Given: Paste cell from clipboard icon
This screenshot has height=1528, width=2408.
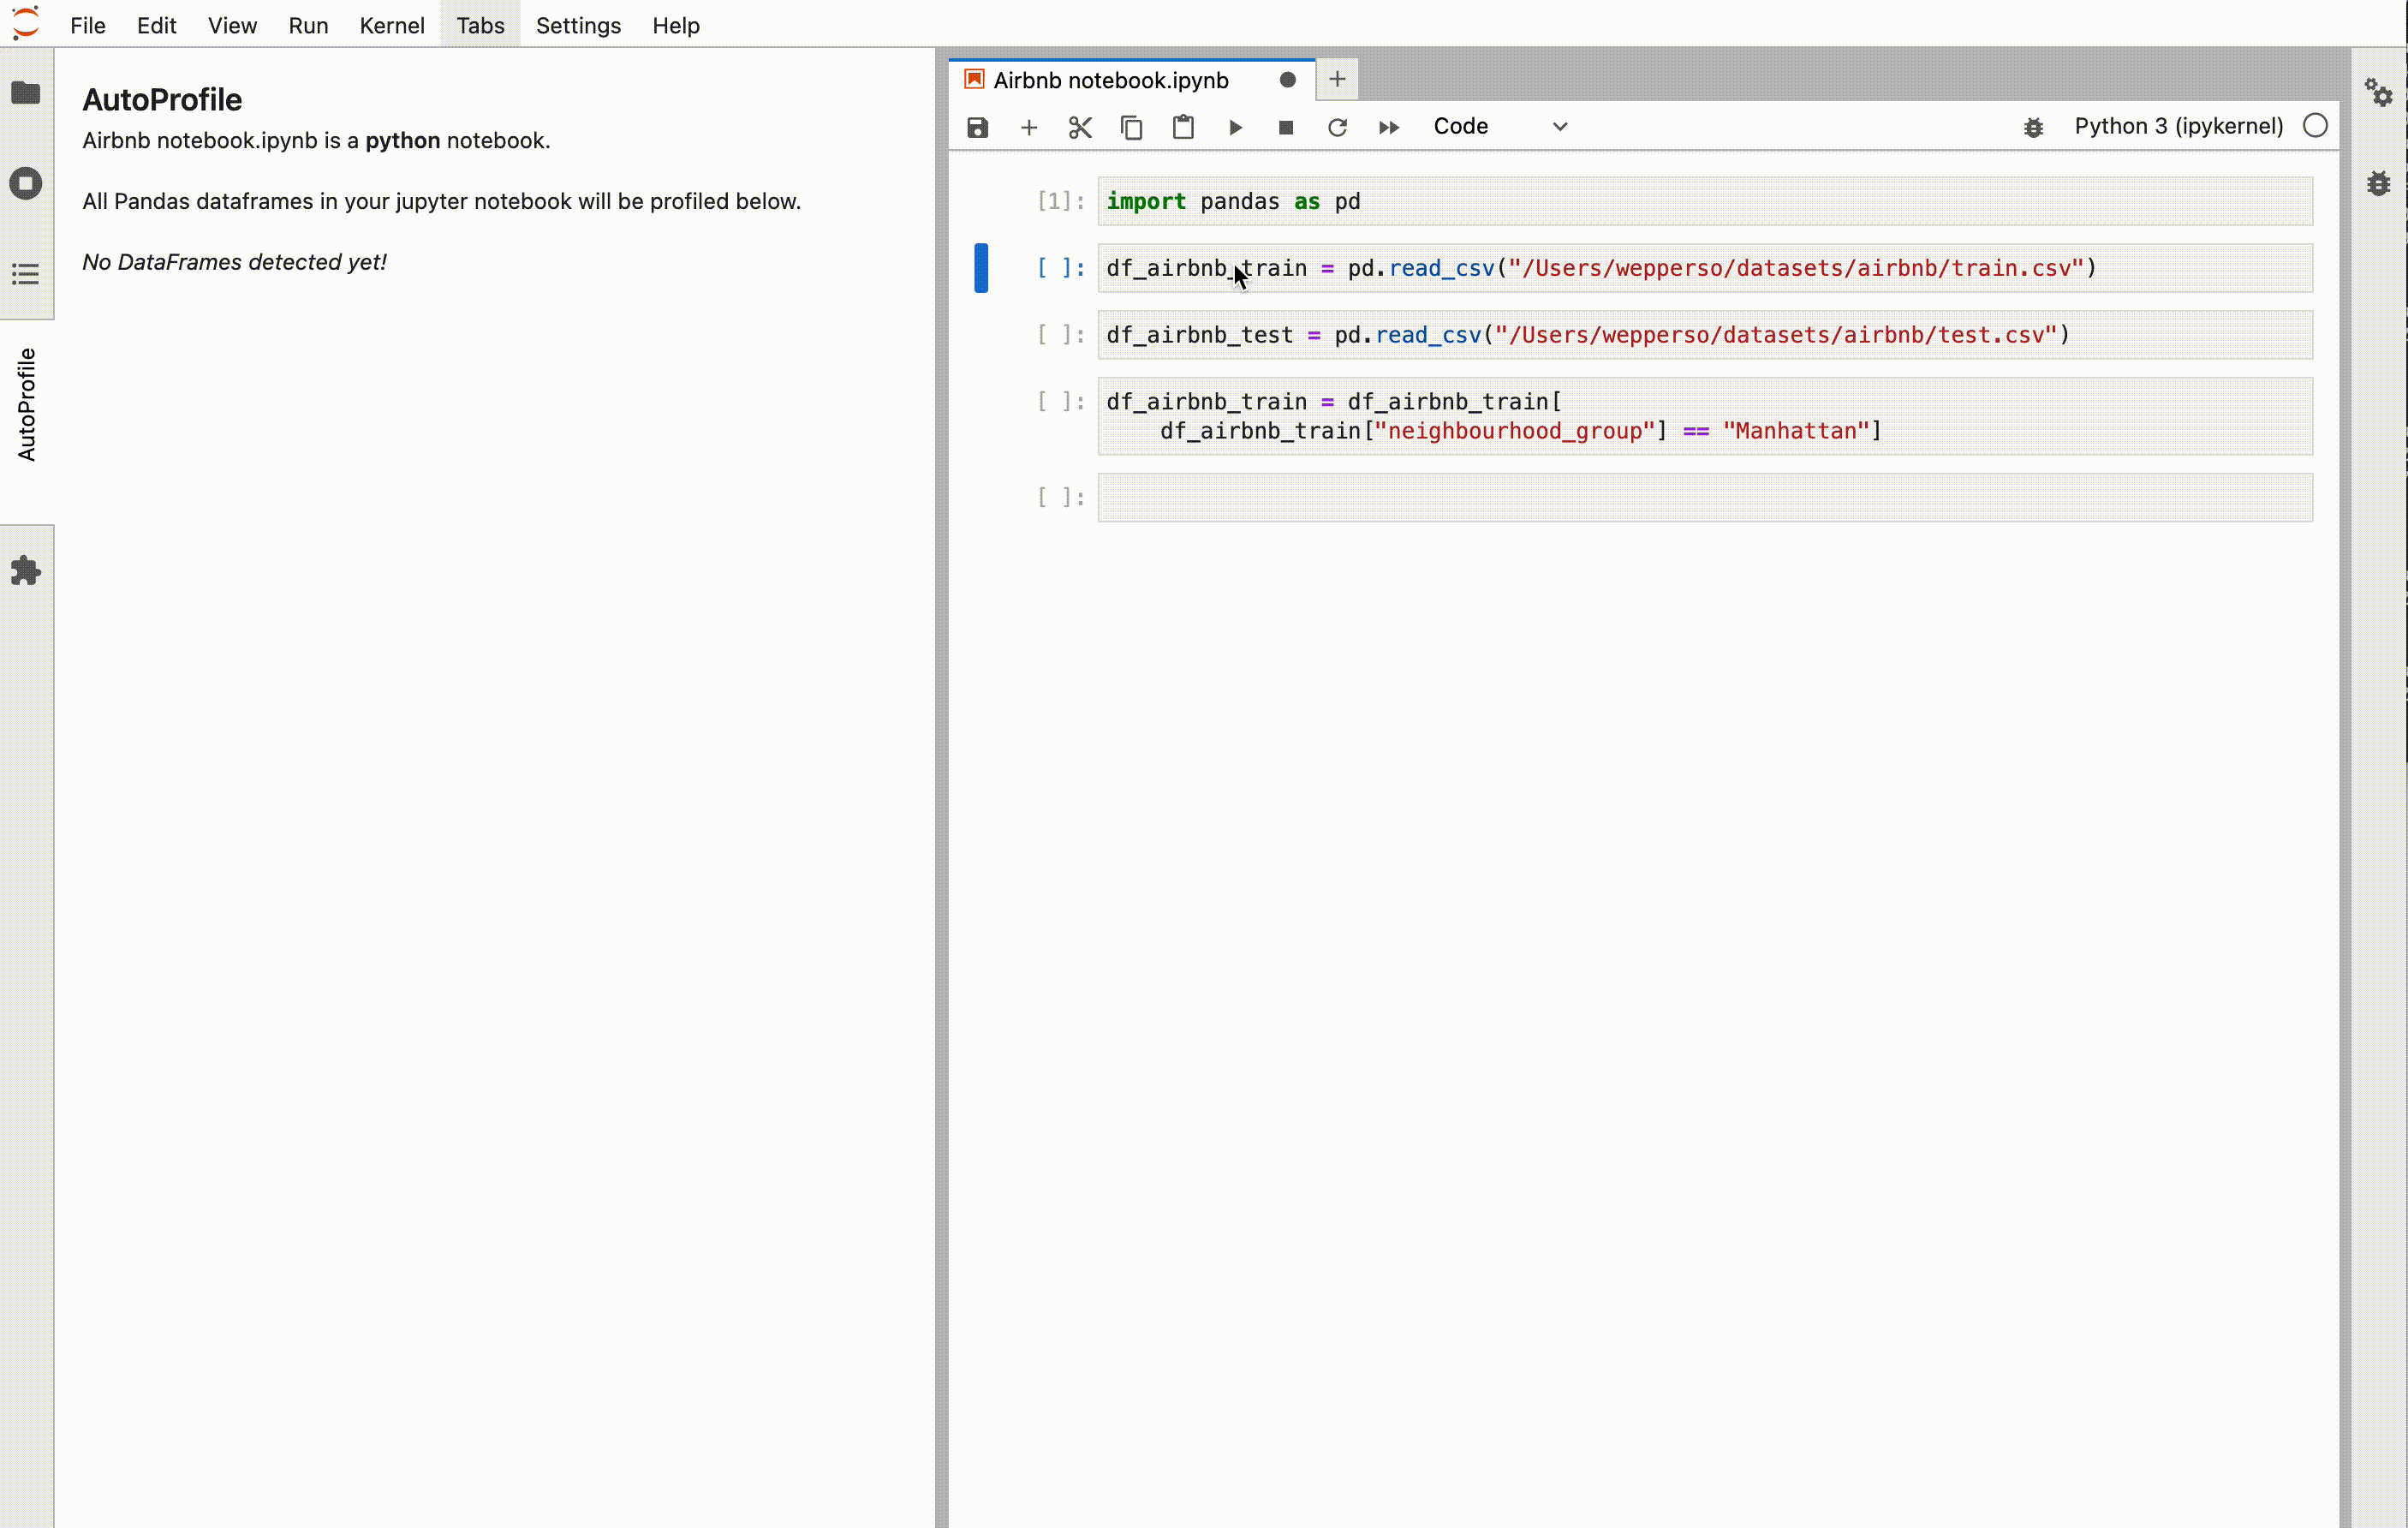Looking at the screenshot, I should click(x=1183, y=127).
